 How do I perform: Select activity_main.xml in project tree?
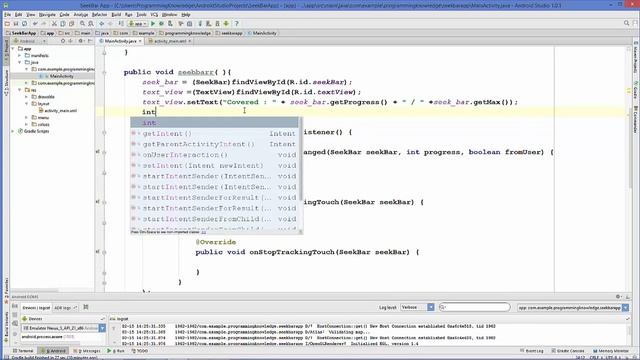click(x=58, y=111)
